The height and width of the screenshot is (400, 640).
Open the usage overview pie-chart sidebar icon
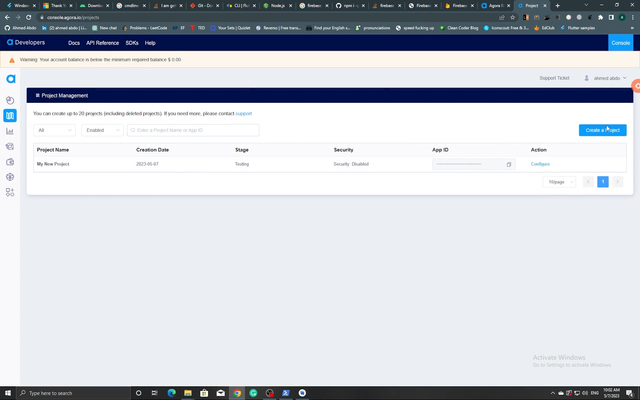(x=10, y=100)
